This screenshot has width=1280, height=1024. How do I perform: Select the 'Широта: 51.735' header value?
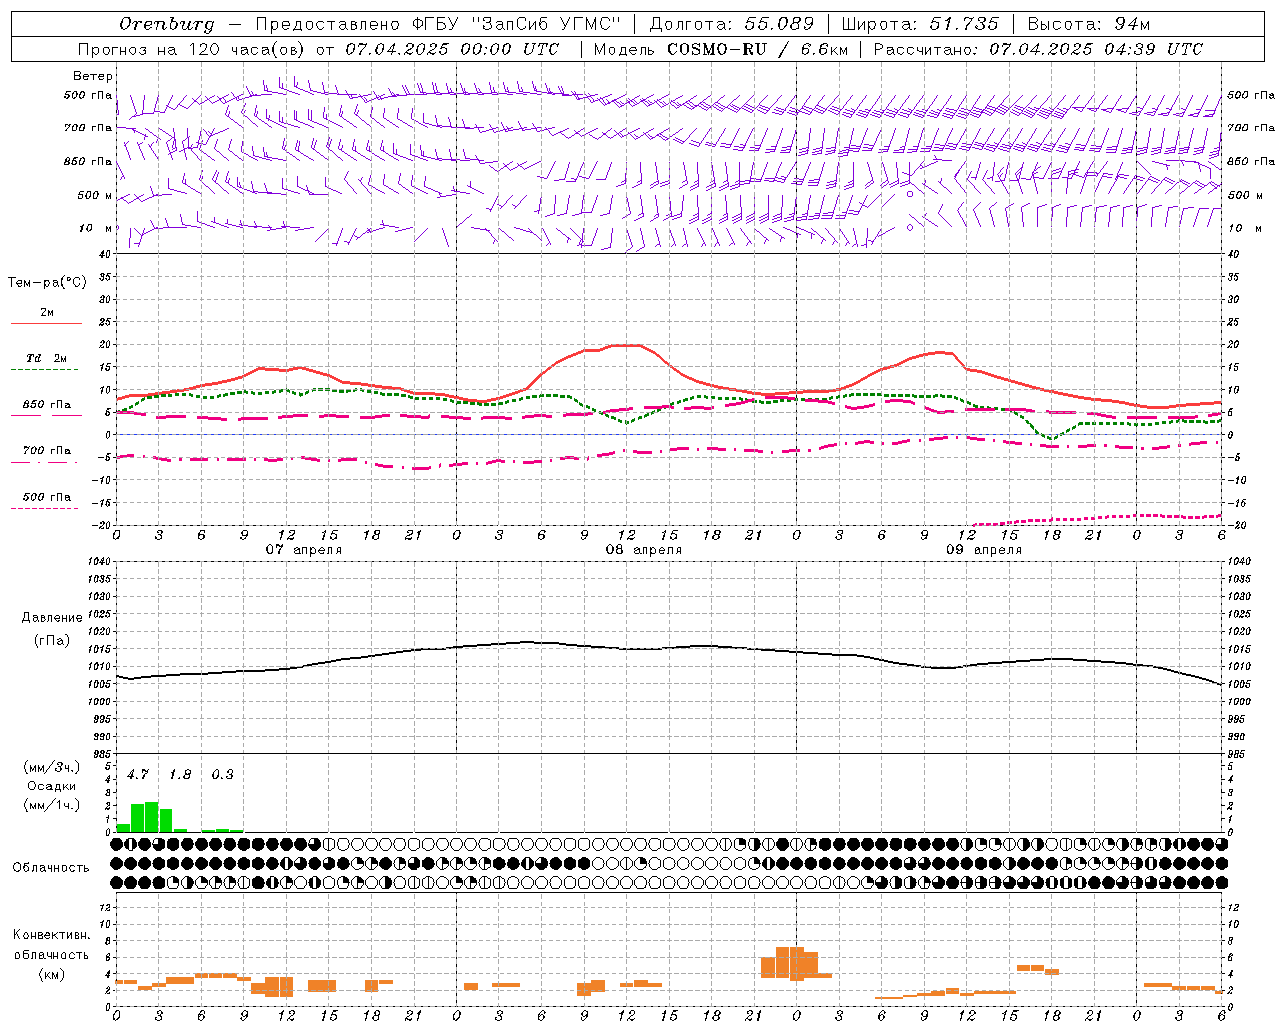coord(920,24)
